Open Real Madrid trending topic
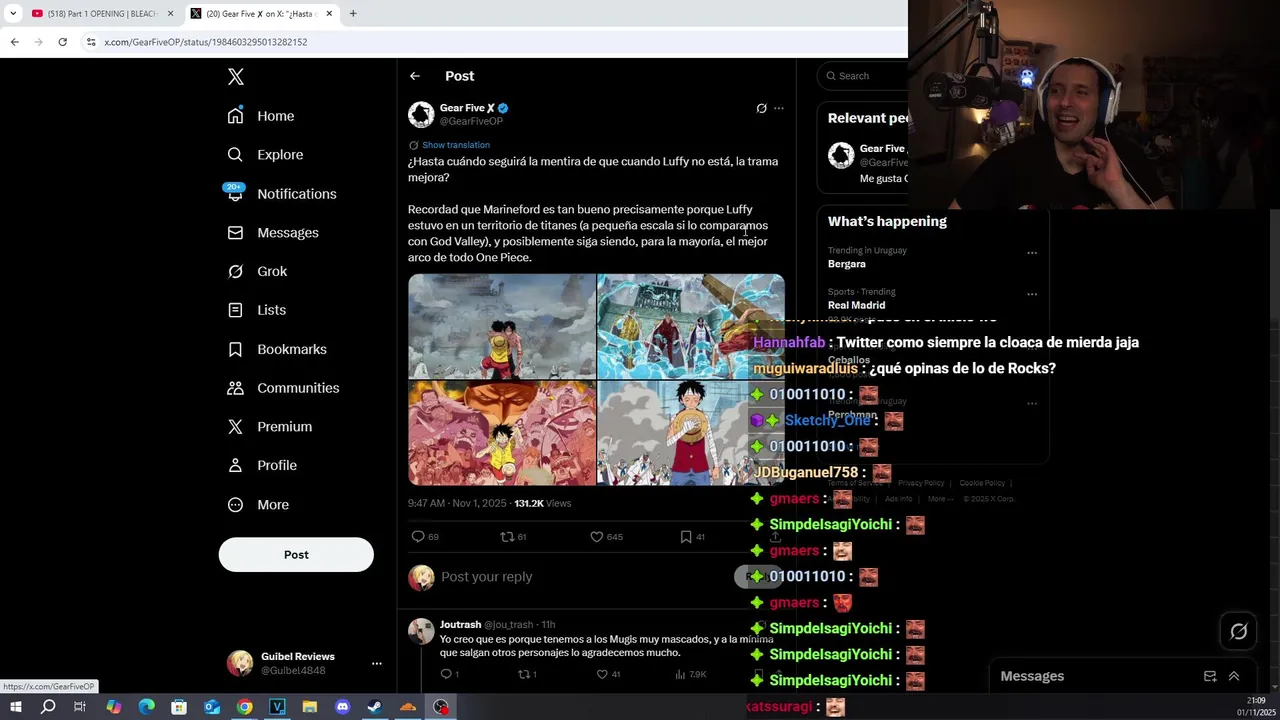 click(856, 305)
